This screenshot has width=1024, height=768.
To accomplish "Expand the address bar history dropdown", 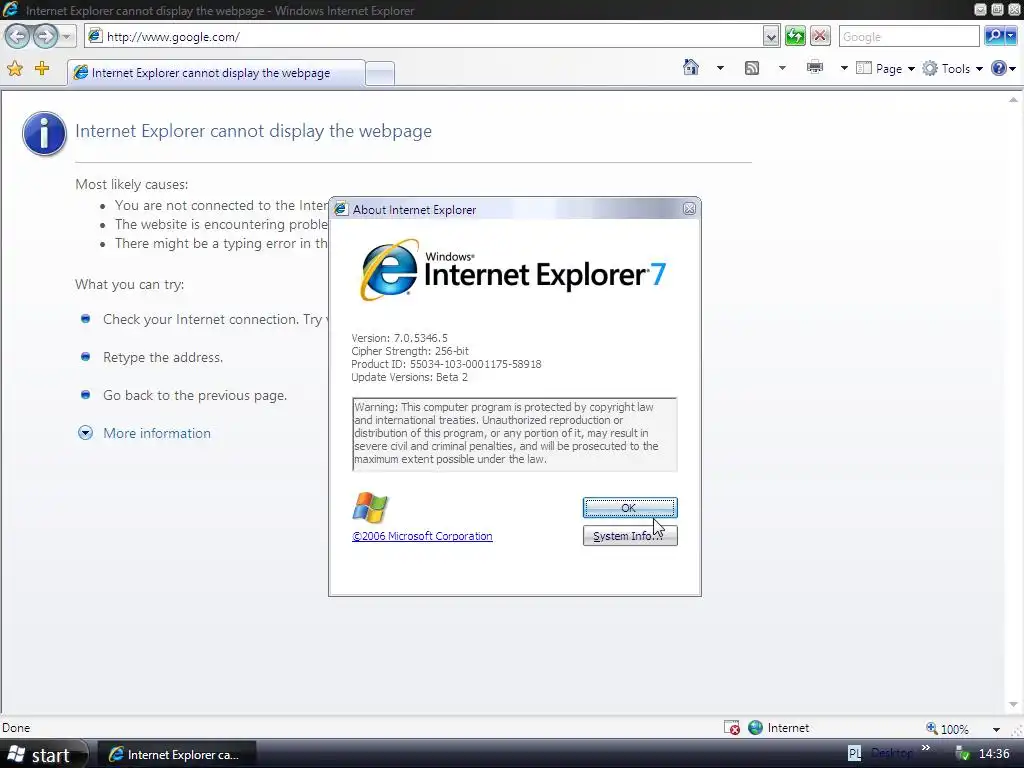I will (771, 37).
